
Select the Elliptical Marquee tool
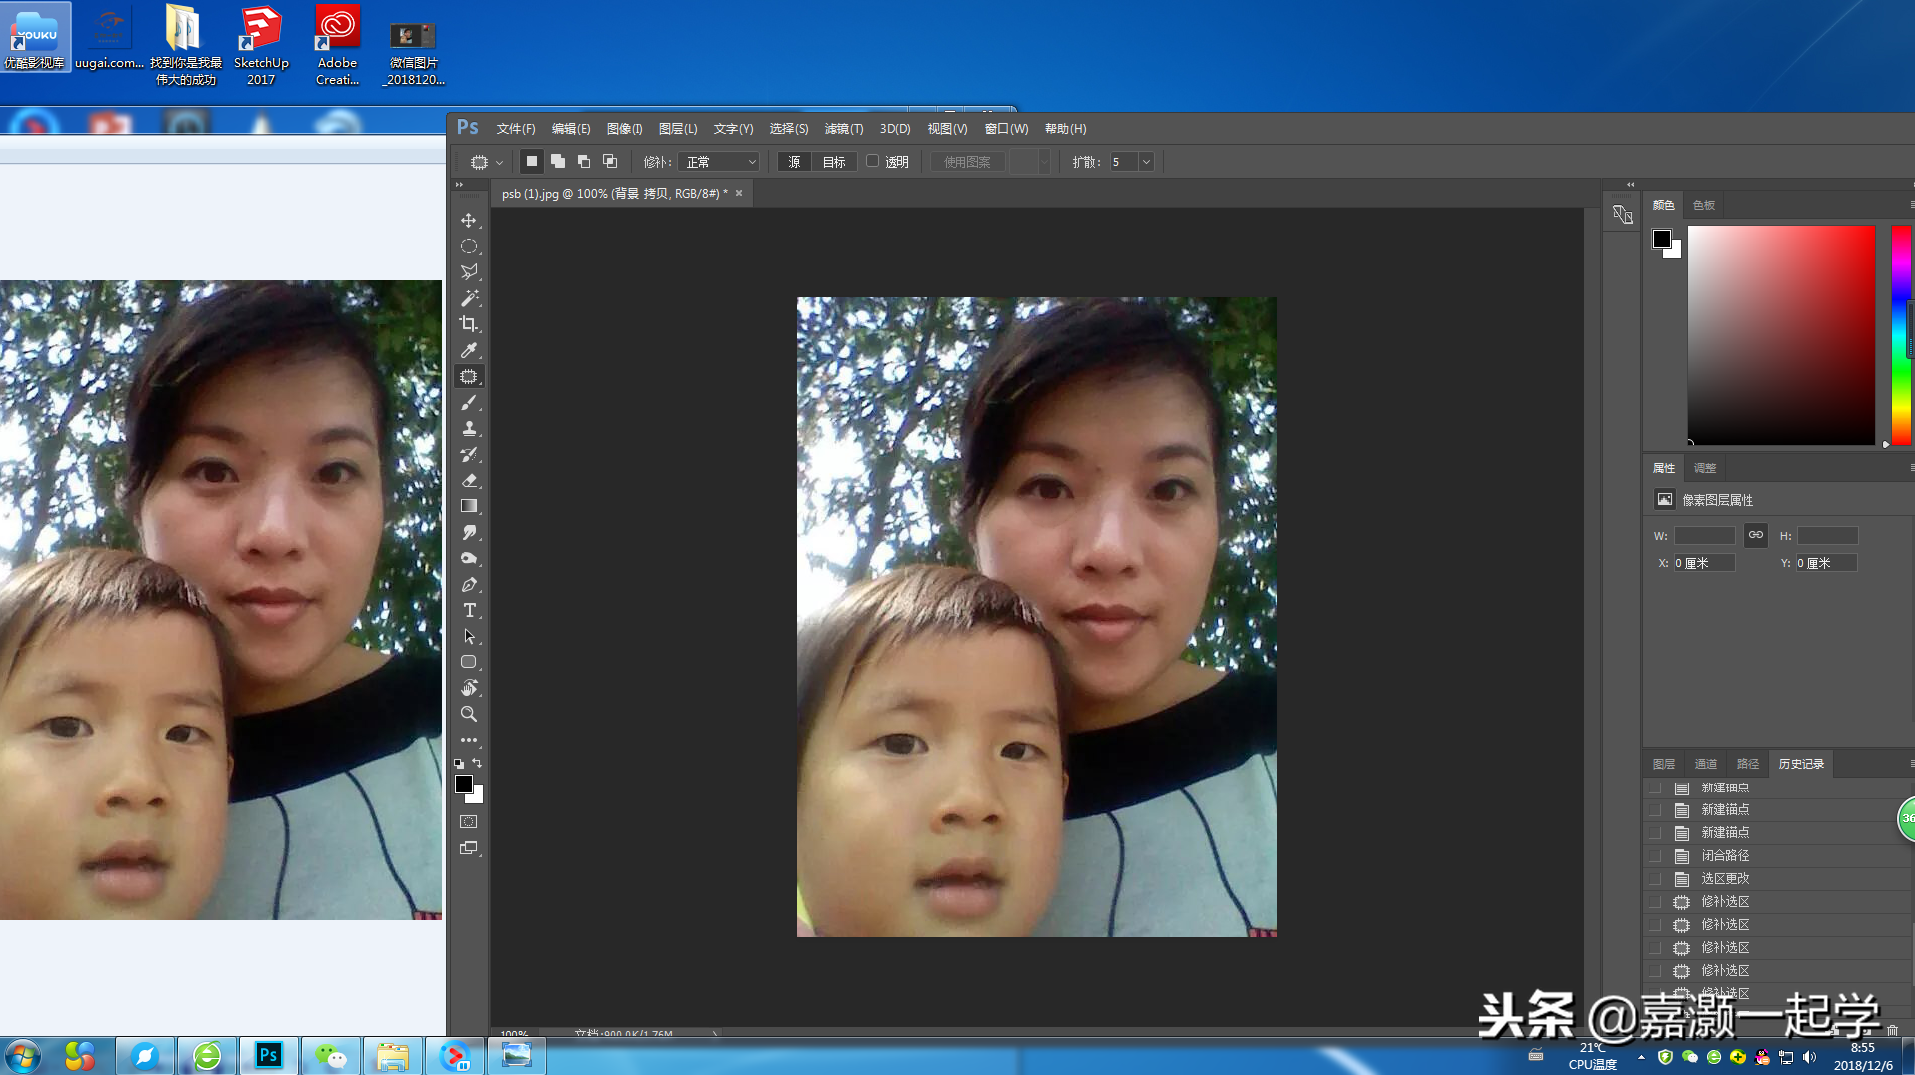coord(468,246)
